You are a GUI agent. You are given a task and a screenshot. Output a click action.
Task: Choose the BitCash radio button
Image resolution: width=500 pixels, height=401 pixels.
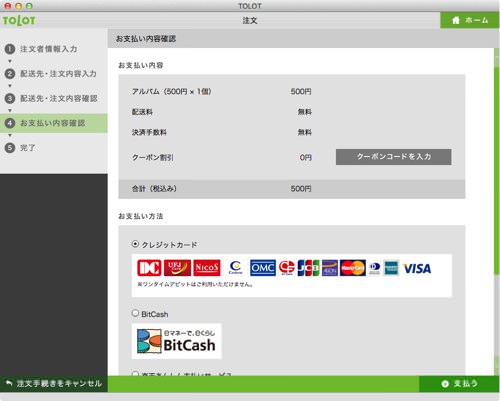point(135,313)
